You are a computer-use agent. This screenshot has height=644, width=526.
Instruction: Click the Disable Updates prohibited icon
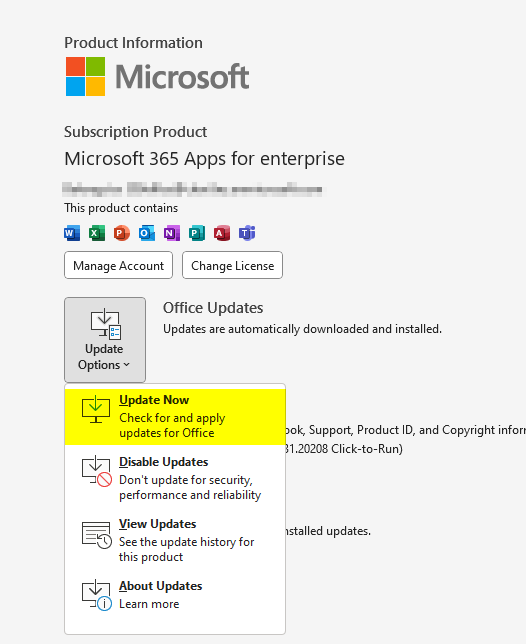tap(96, 472)
